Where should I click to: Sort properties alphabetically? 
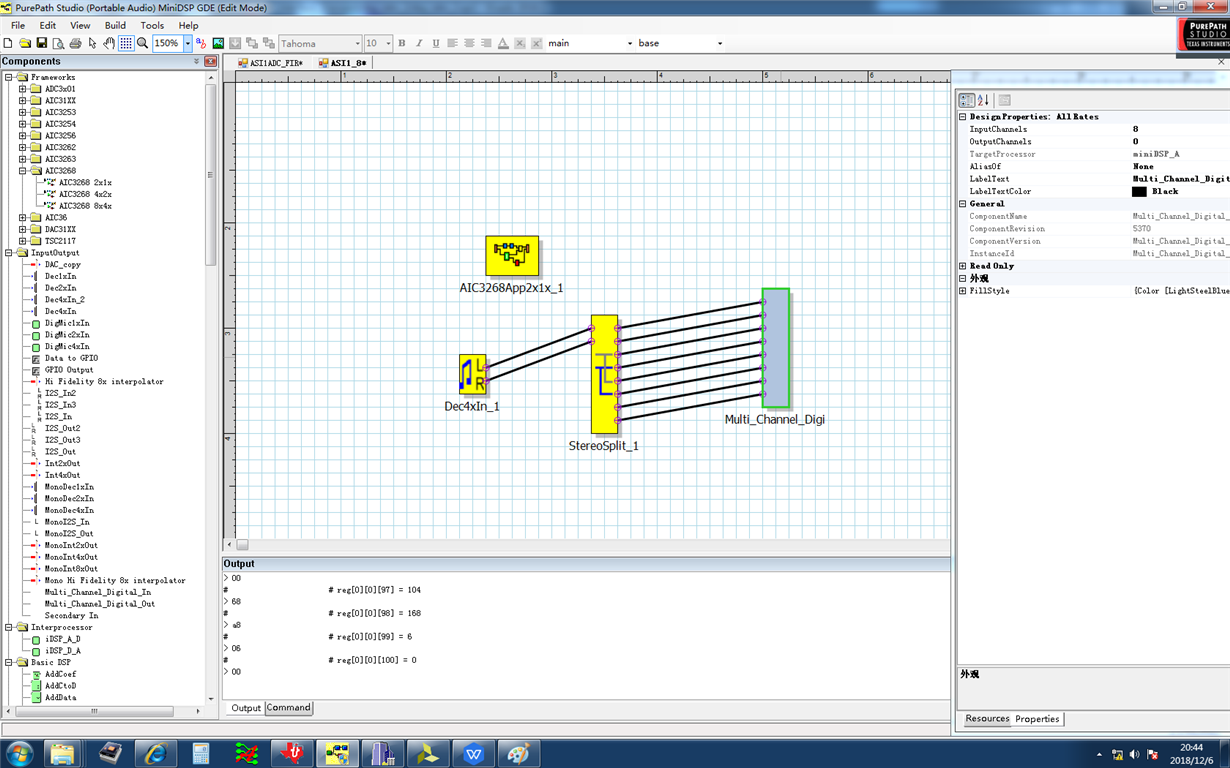[983, 100]
